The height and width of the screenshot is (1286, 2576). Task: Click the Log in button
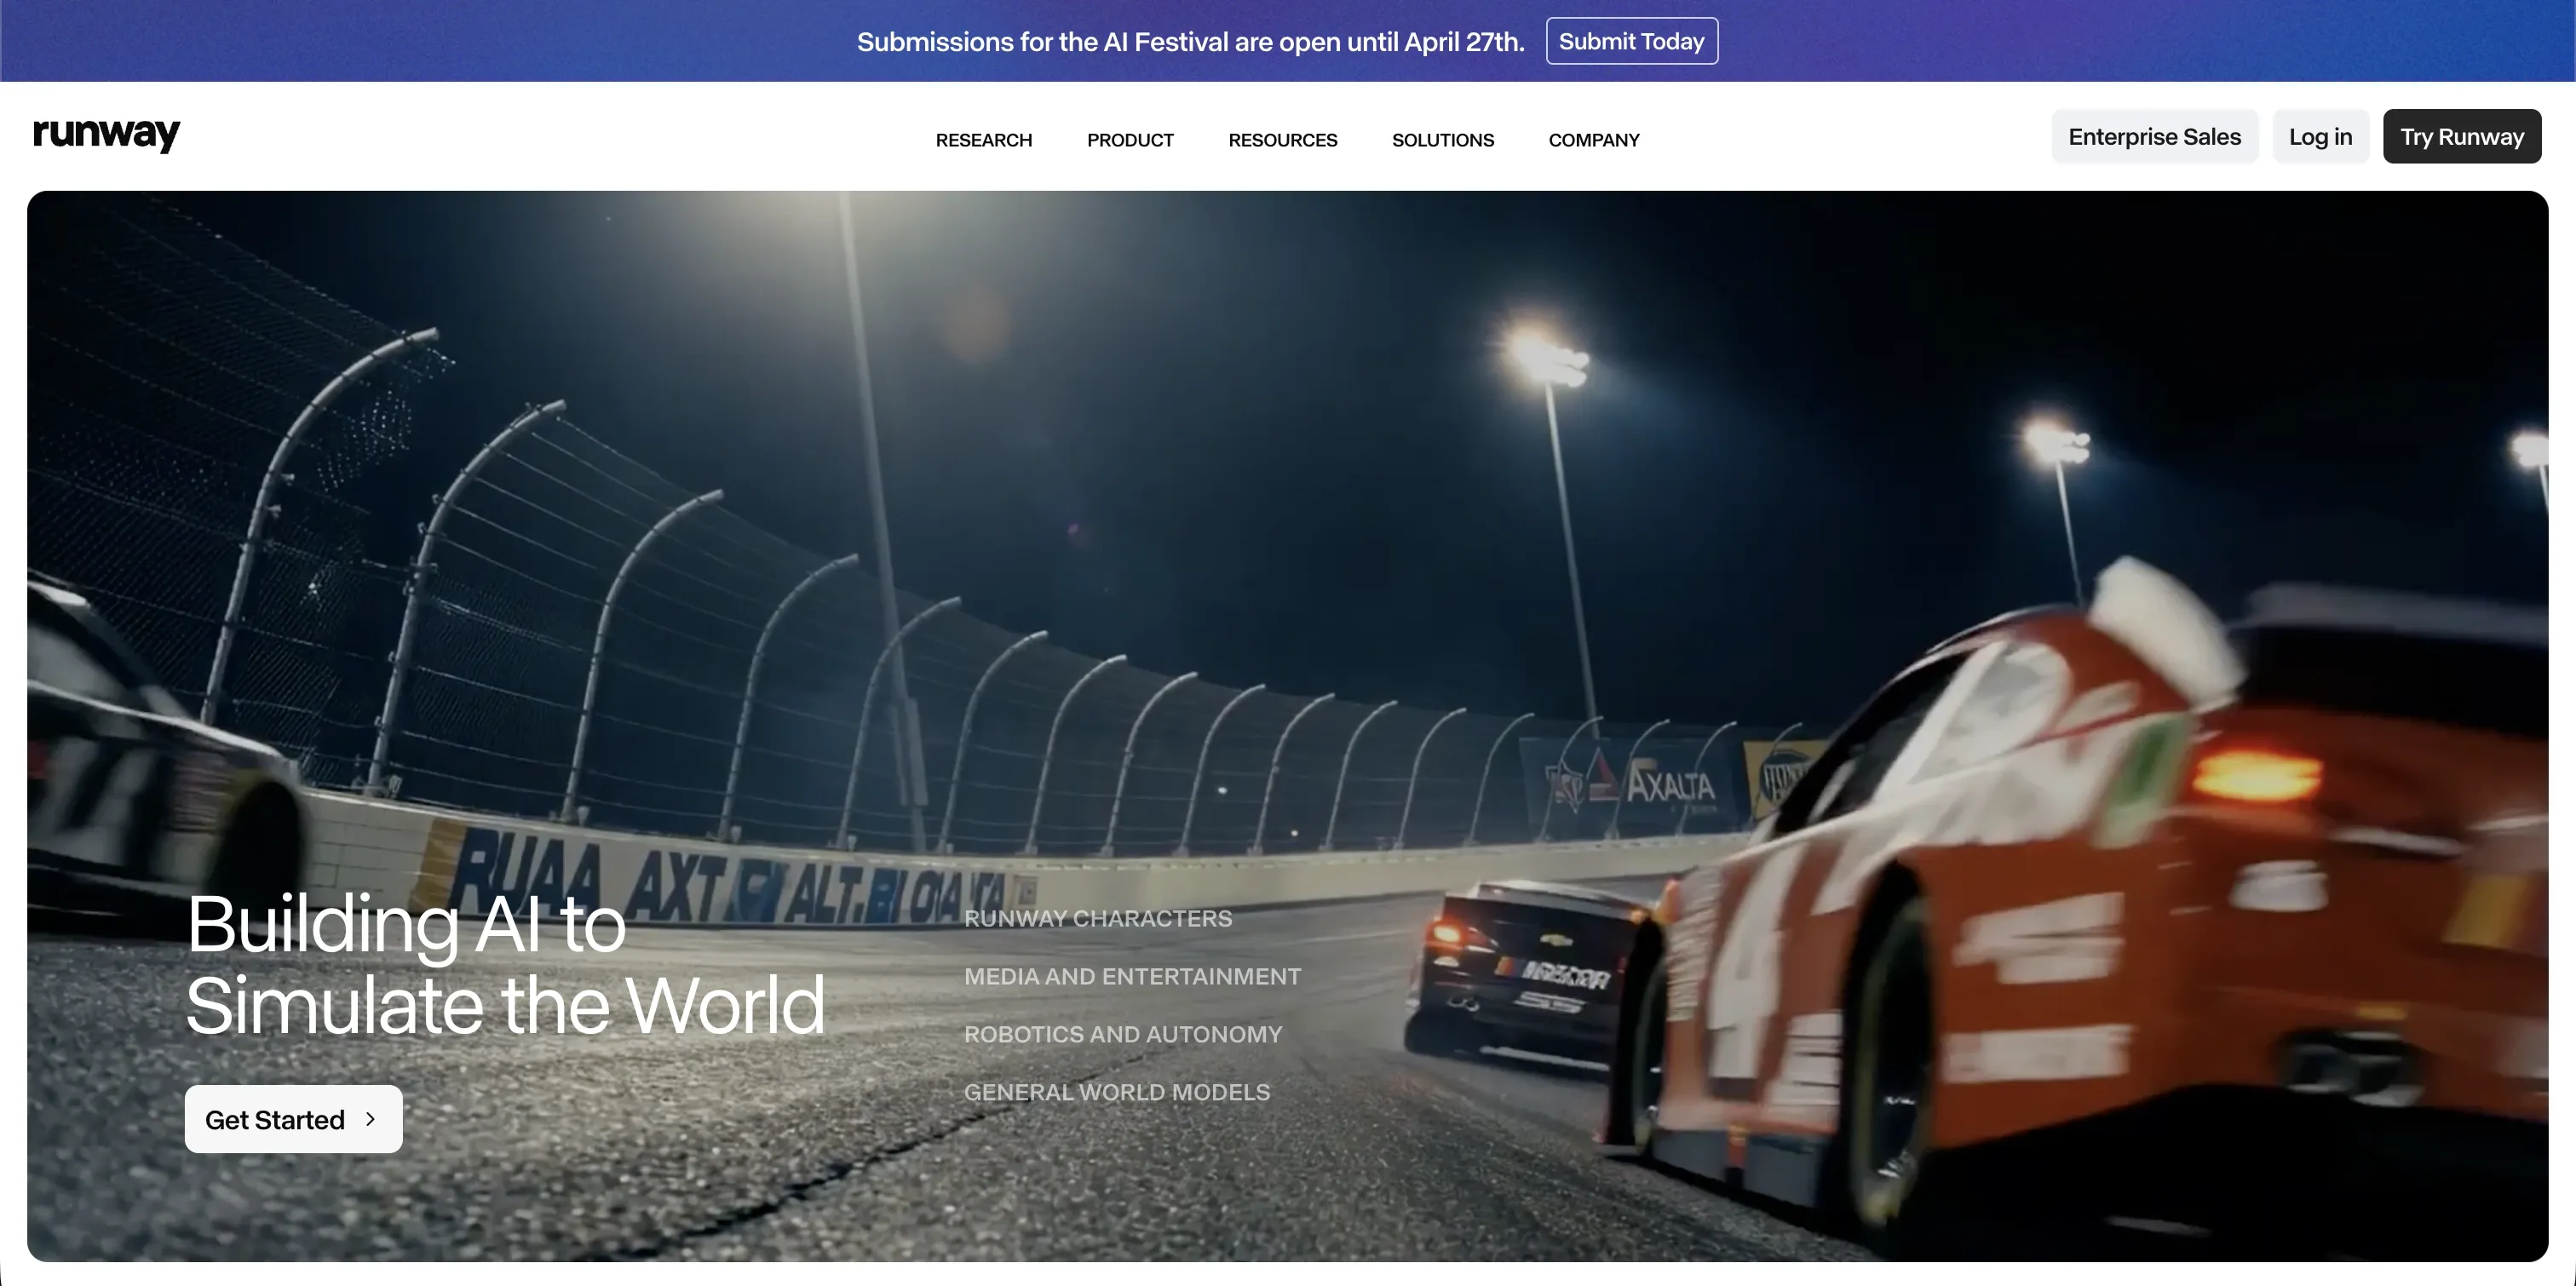(x=2320, y=137)
